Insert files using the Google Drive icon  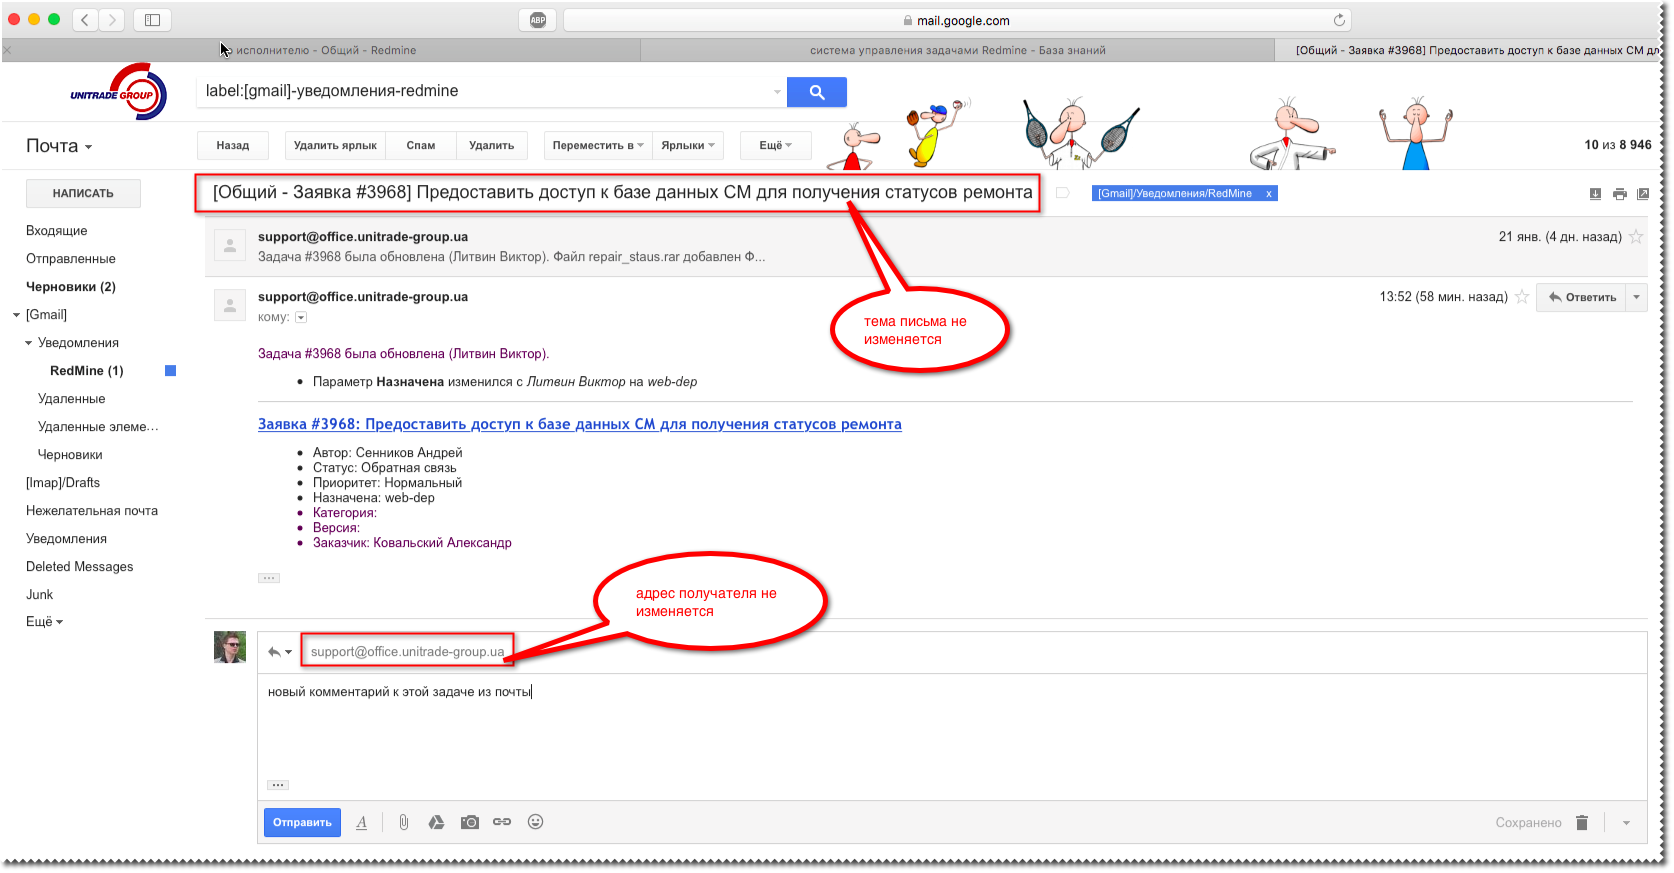pyautogui.click(x=436, y=822)
